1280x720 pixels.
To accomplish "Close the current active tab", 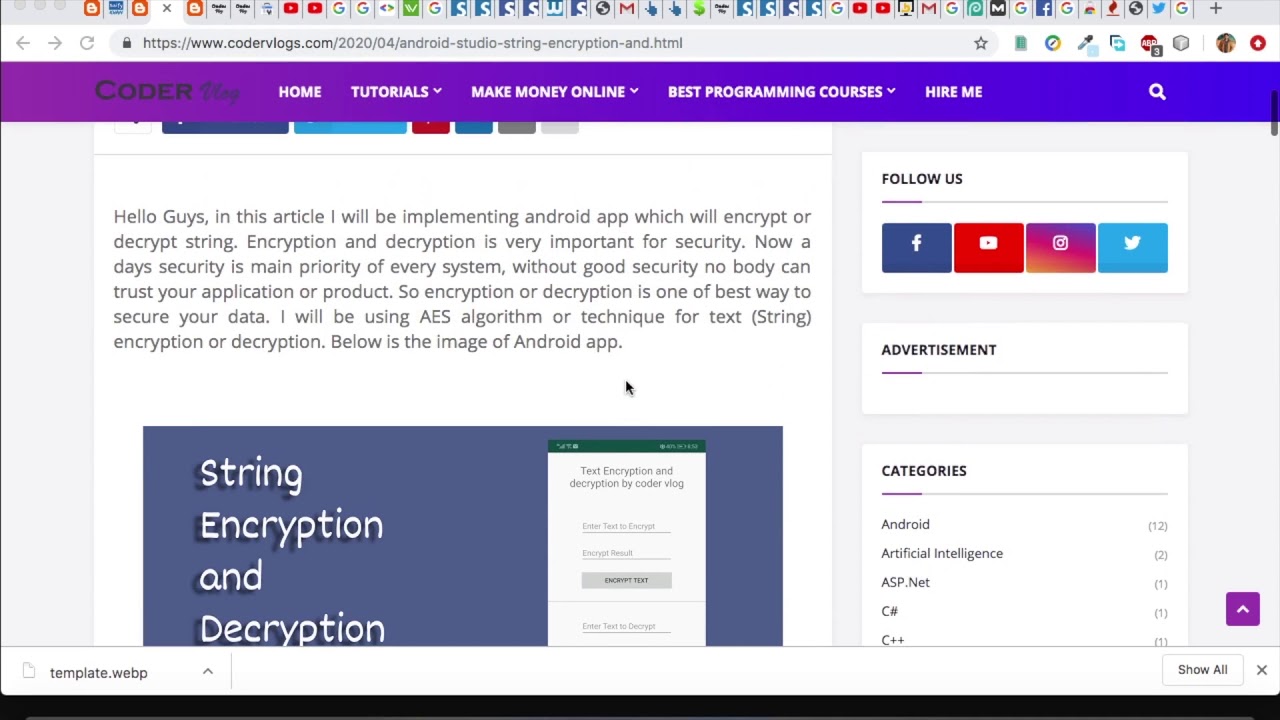I will 167,9.
